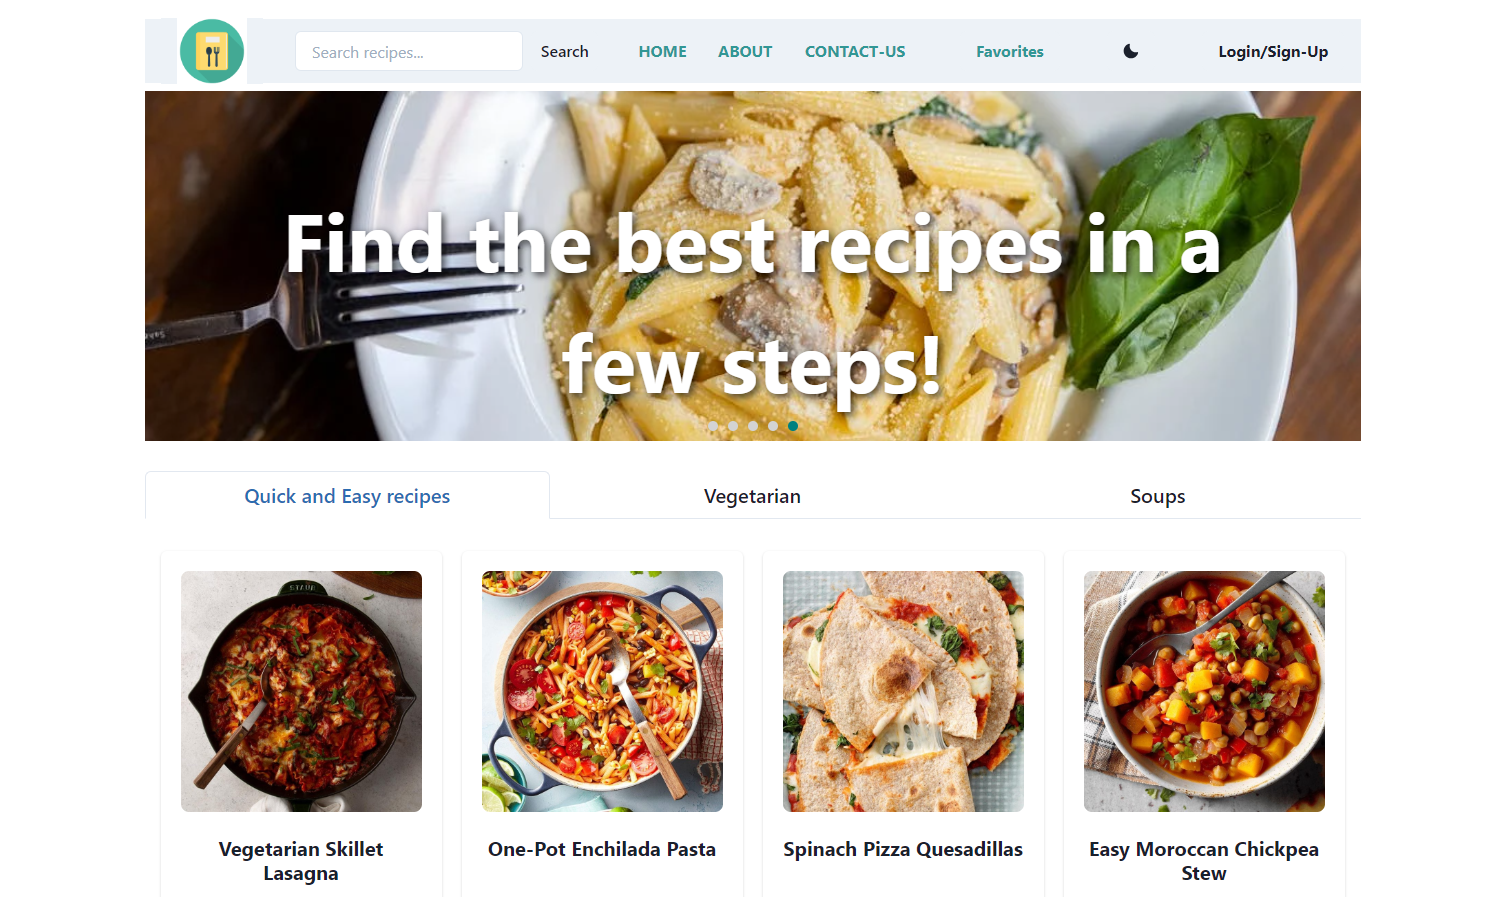Click the One-Pot Enchilada Pasta title

602,849
